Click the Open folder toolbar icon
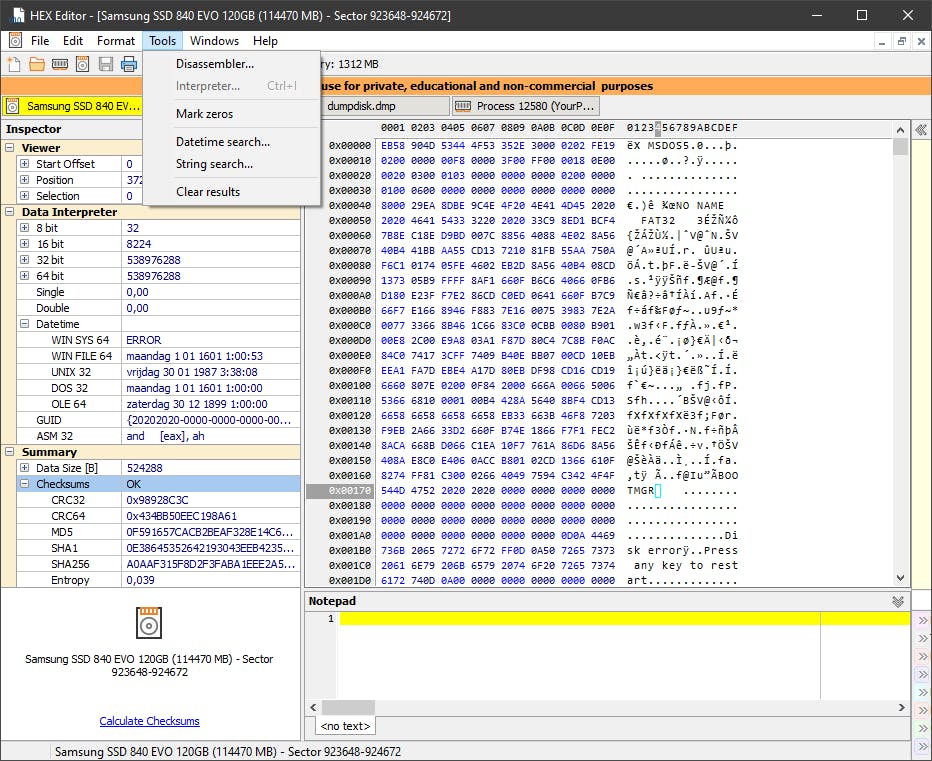The image size is (932, 761). click(37, 65)
